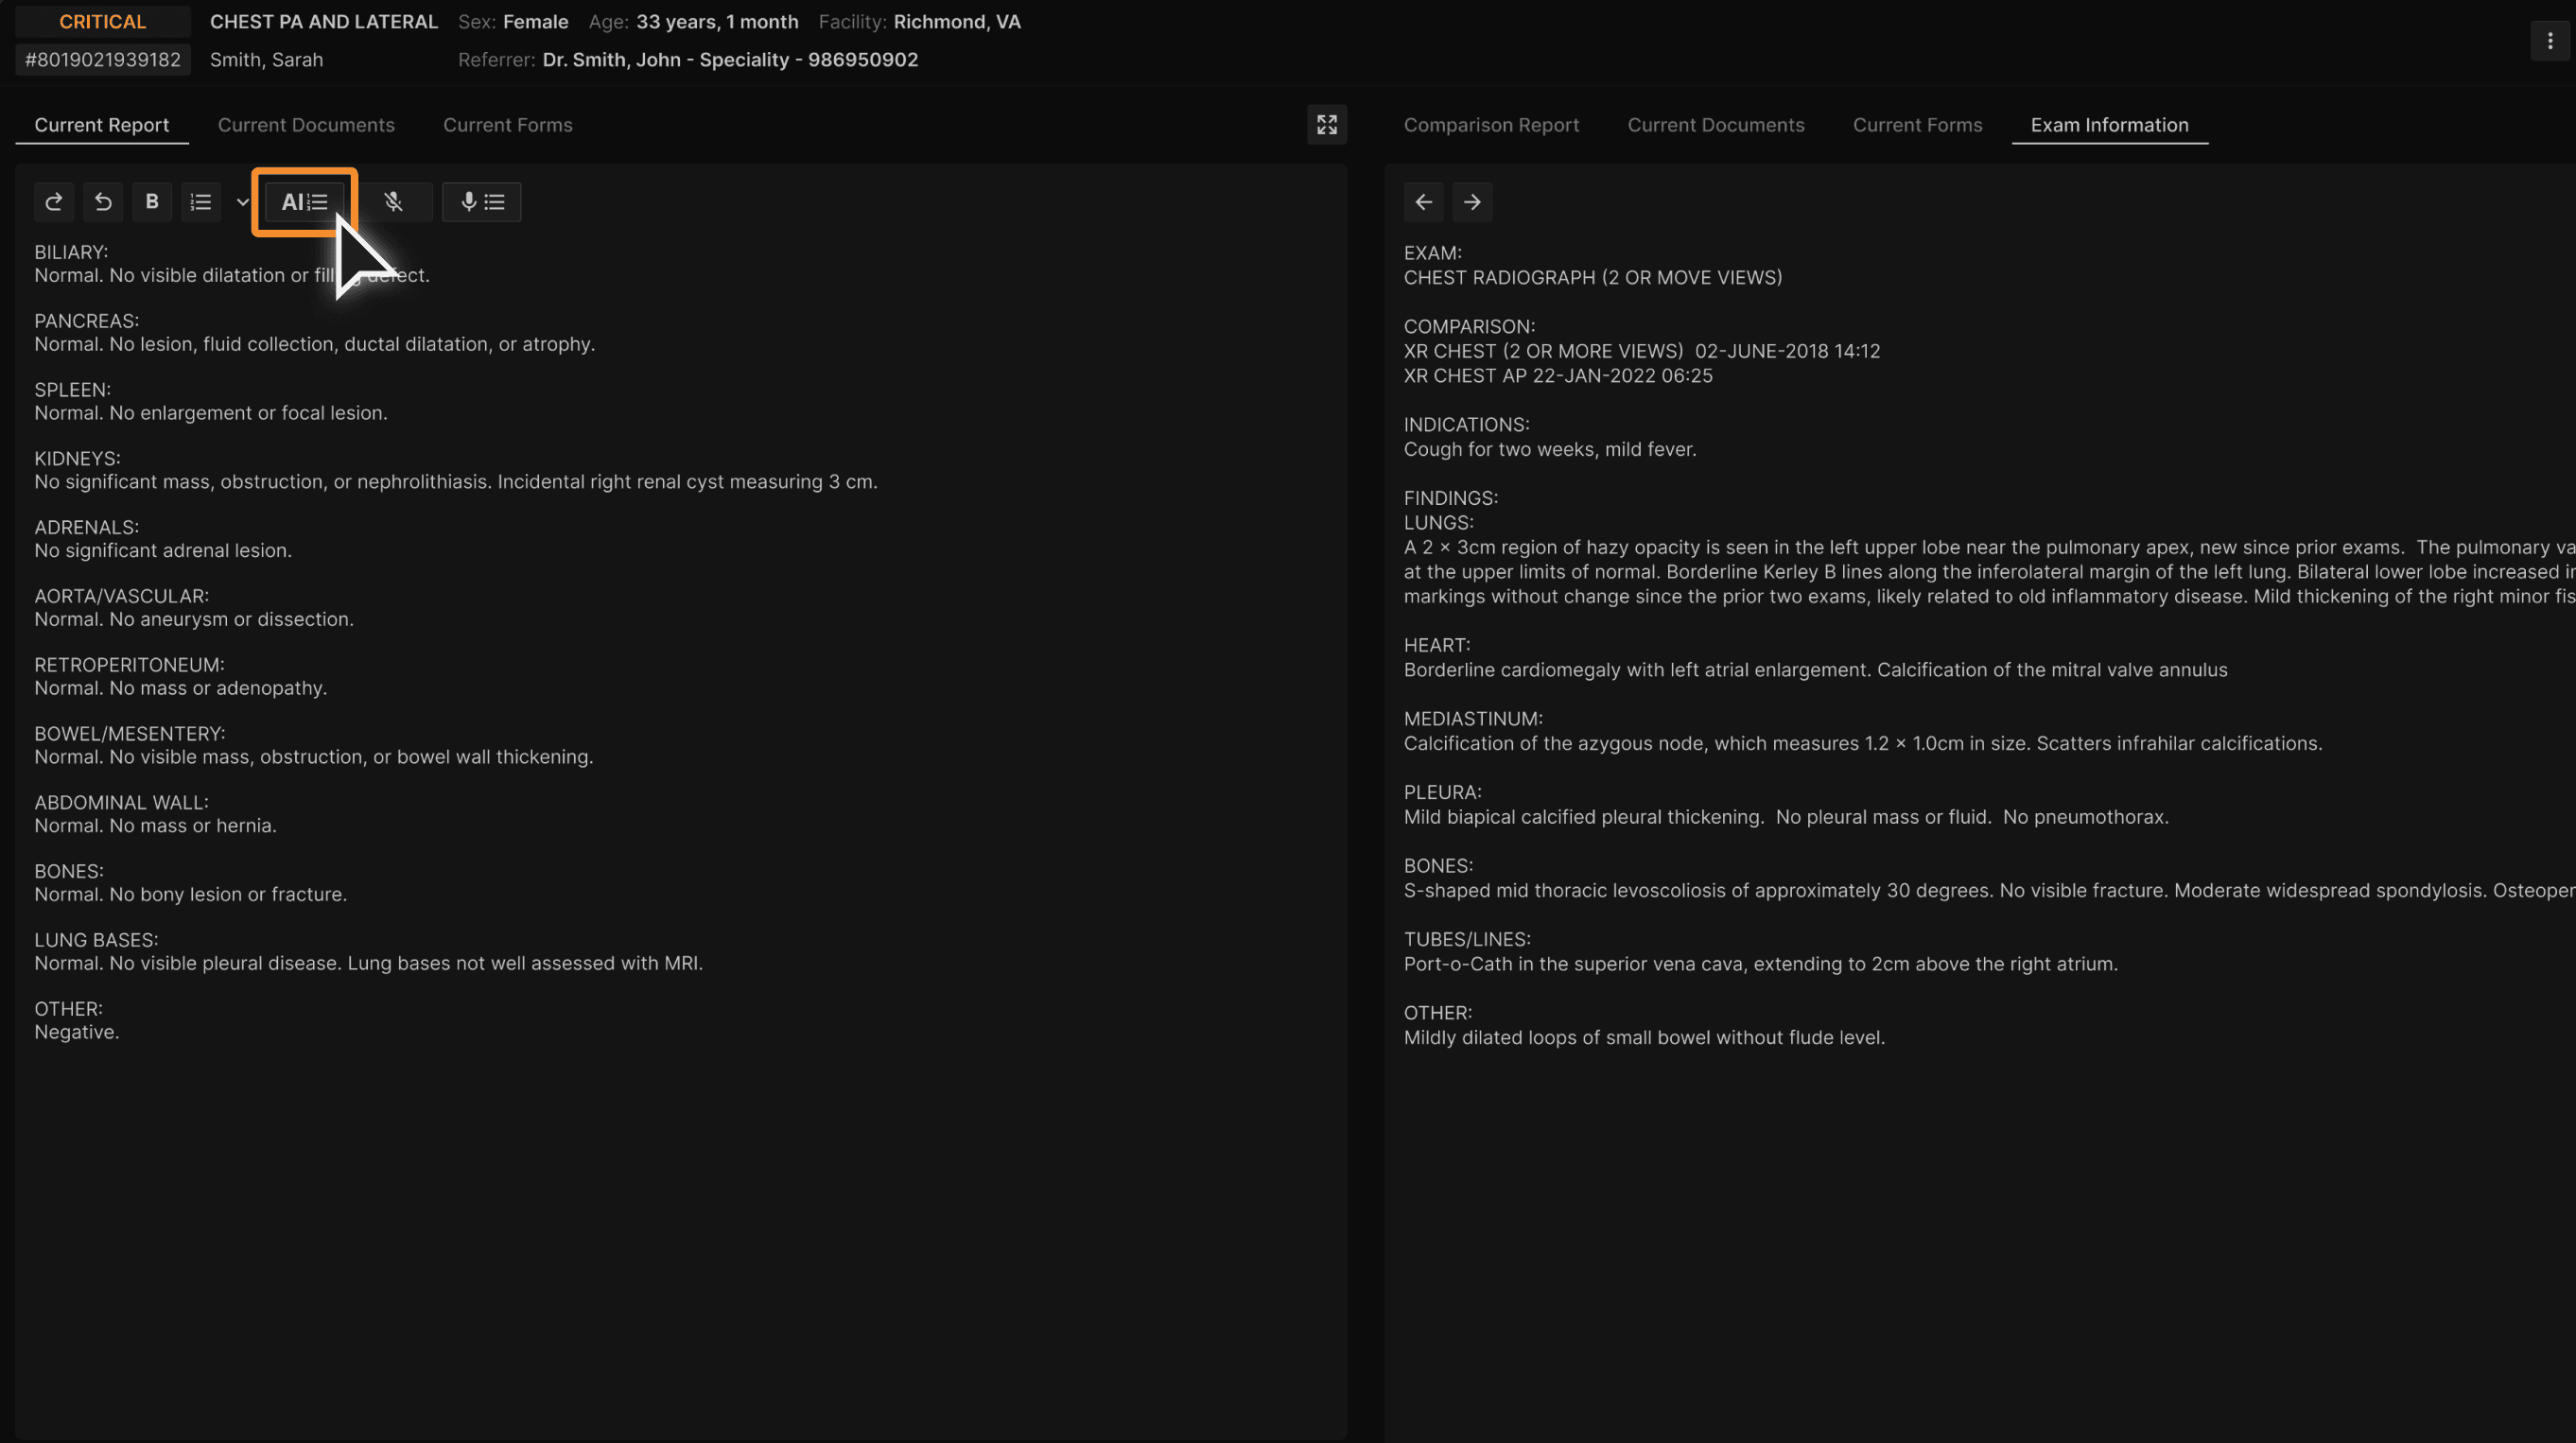Click the microphone dictation list button
This screenshot has height=1443, width=2576.
pyautogui.click(x=481, y=202)
